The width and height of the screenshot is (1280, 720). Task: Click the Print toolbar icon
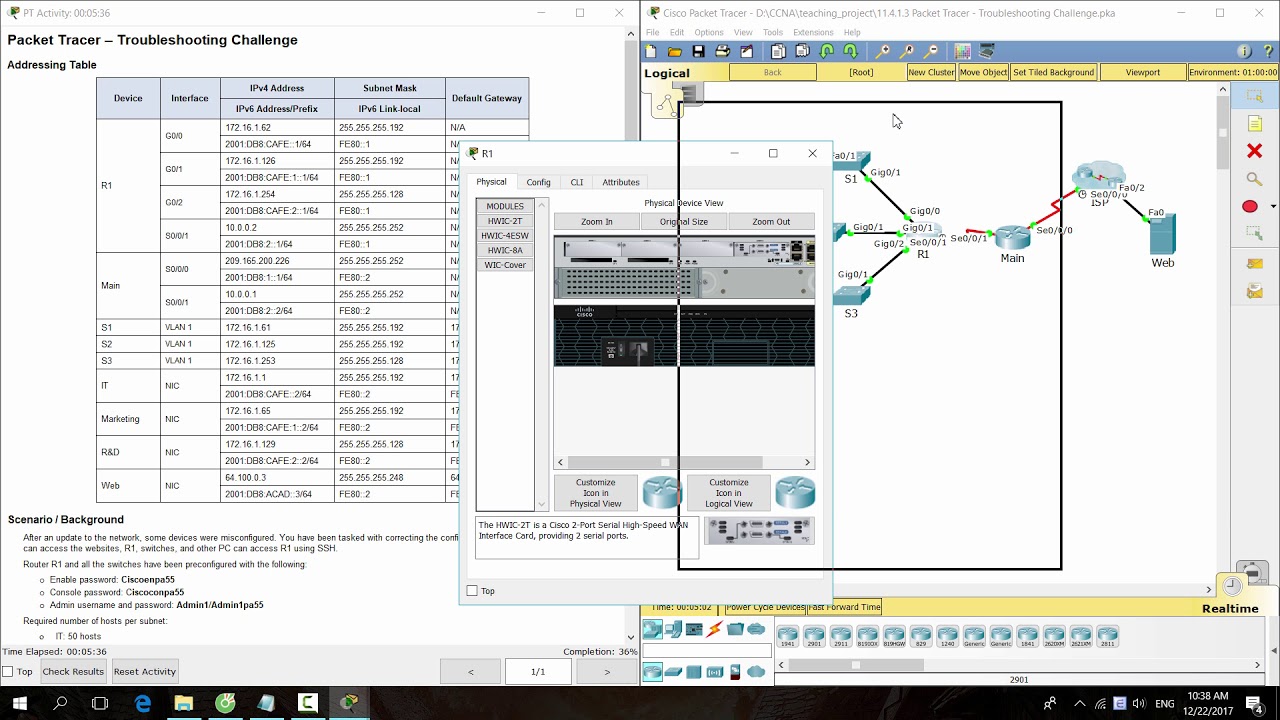tap(722, 51)
